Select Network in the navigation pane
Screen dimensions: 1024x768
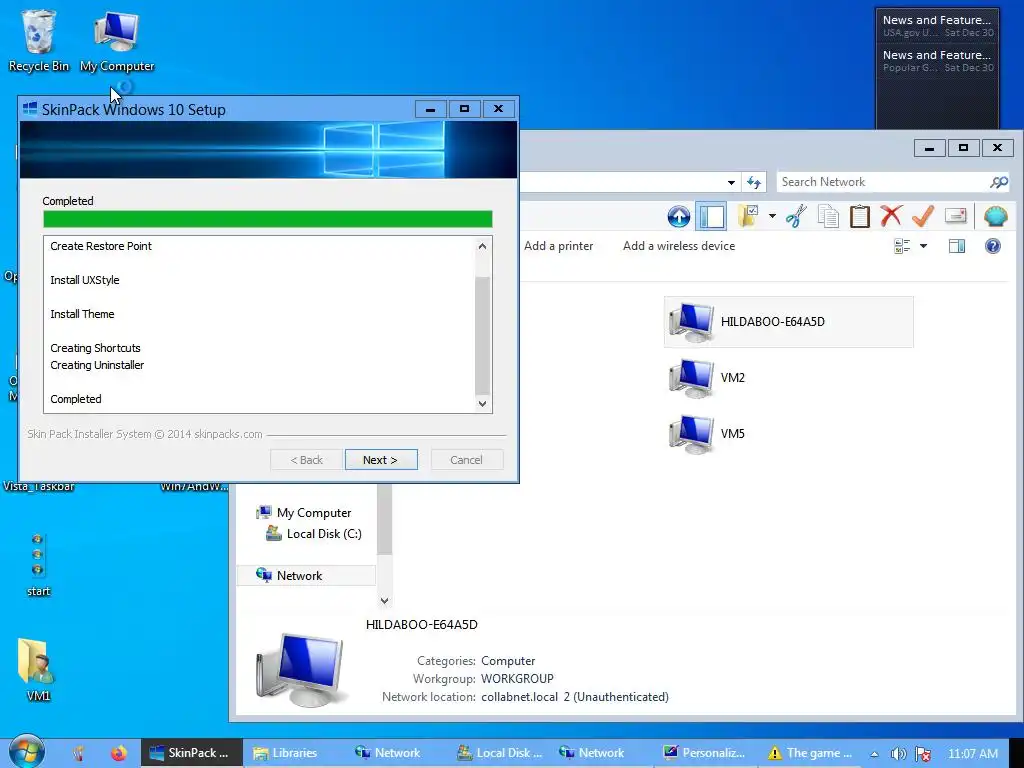pyautogui.click(x=306, y=575)
